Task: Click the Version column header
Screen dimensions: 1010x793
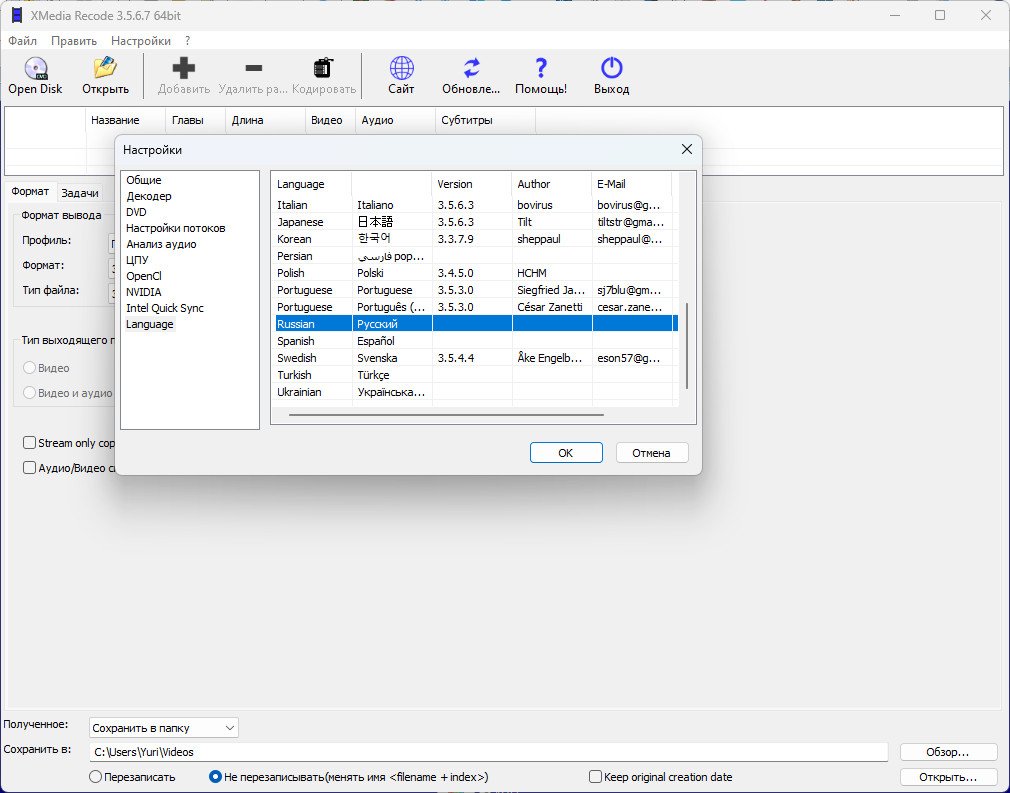Action: click(x=472, y=184)
